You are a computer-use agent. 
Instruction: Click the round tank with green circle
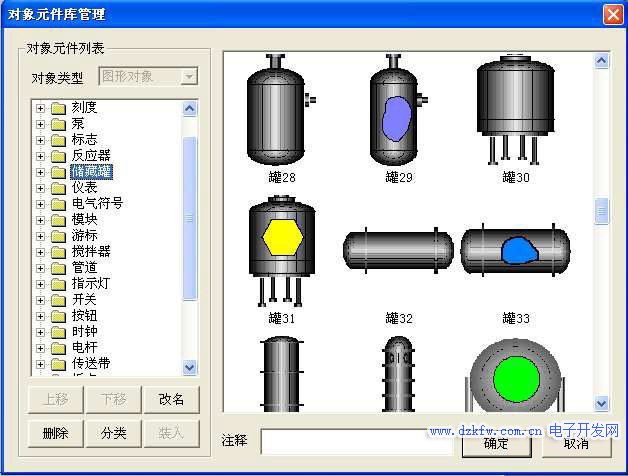(517, 377)
